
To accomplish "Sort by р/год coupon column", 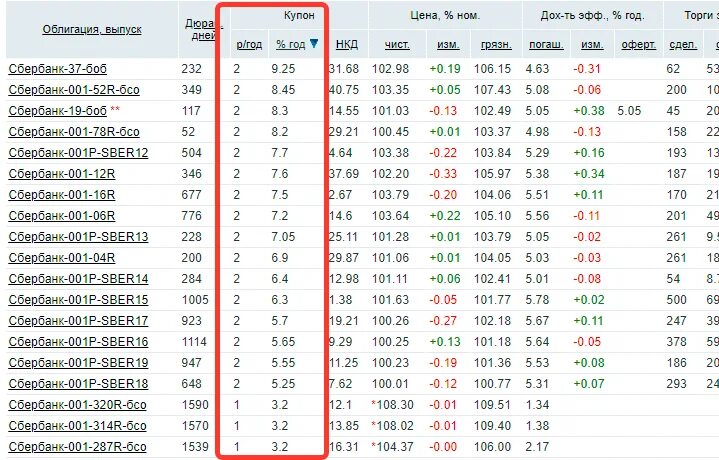I will pyautogui.click(x=249, y=44).
